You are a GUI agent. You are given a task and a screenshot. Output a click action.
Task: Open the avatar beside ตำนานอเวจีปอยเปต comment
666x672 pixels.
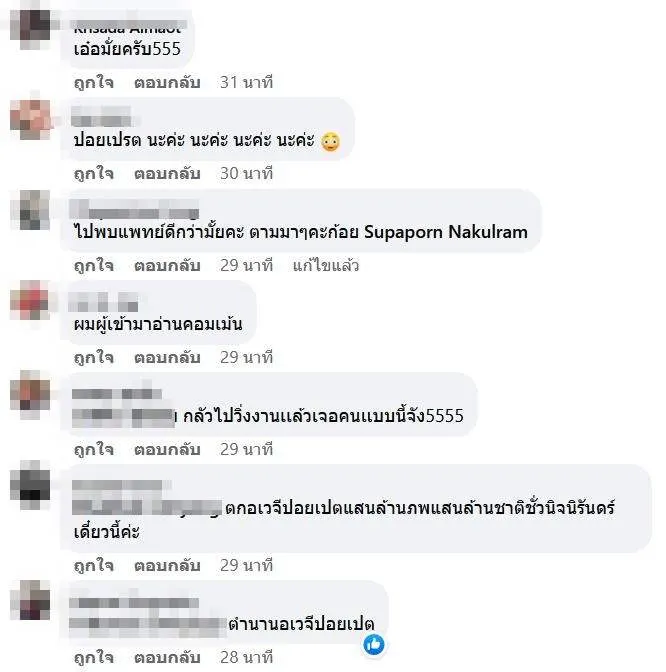pos(30,600)
